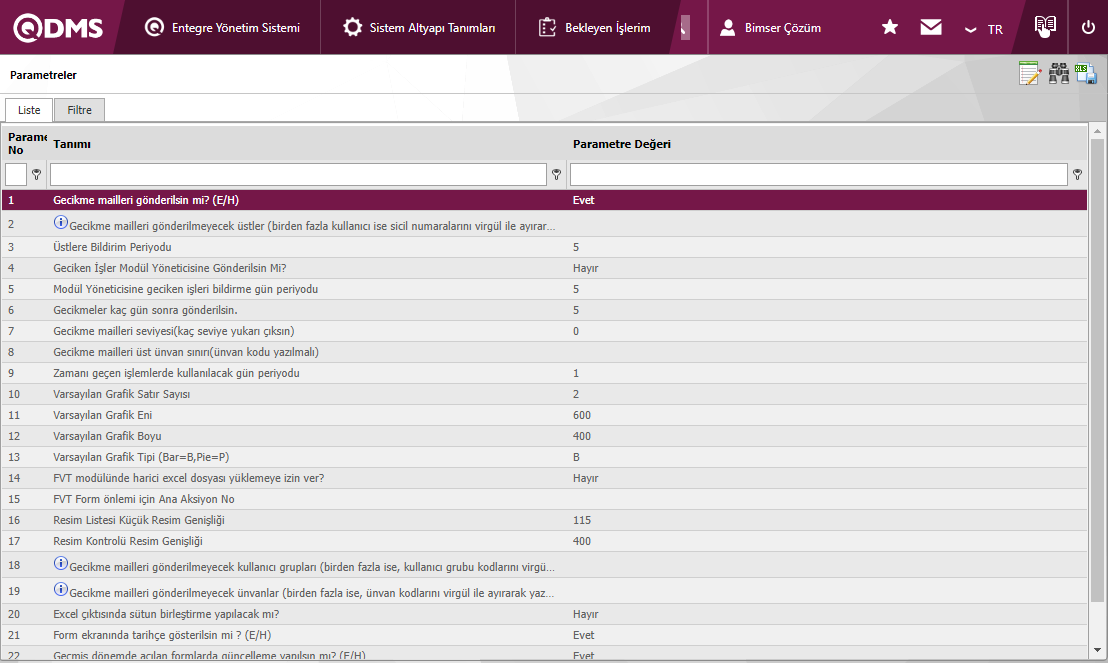Switch to the Filtre tab
Viewport: 1108px width, 663px height.
79,110
